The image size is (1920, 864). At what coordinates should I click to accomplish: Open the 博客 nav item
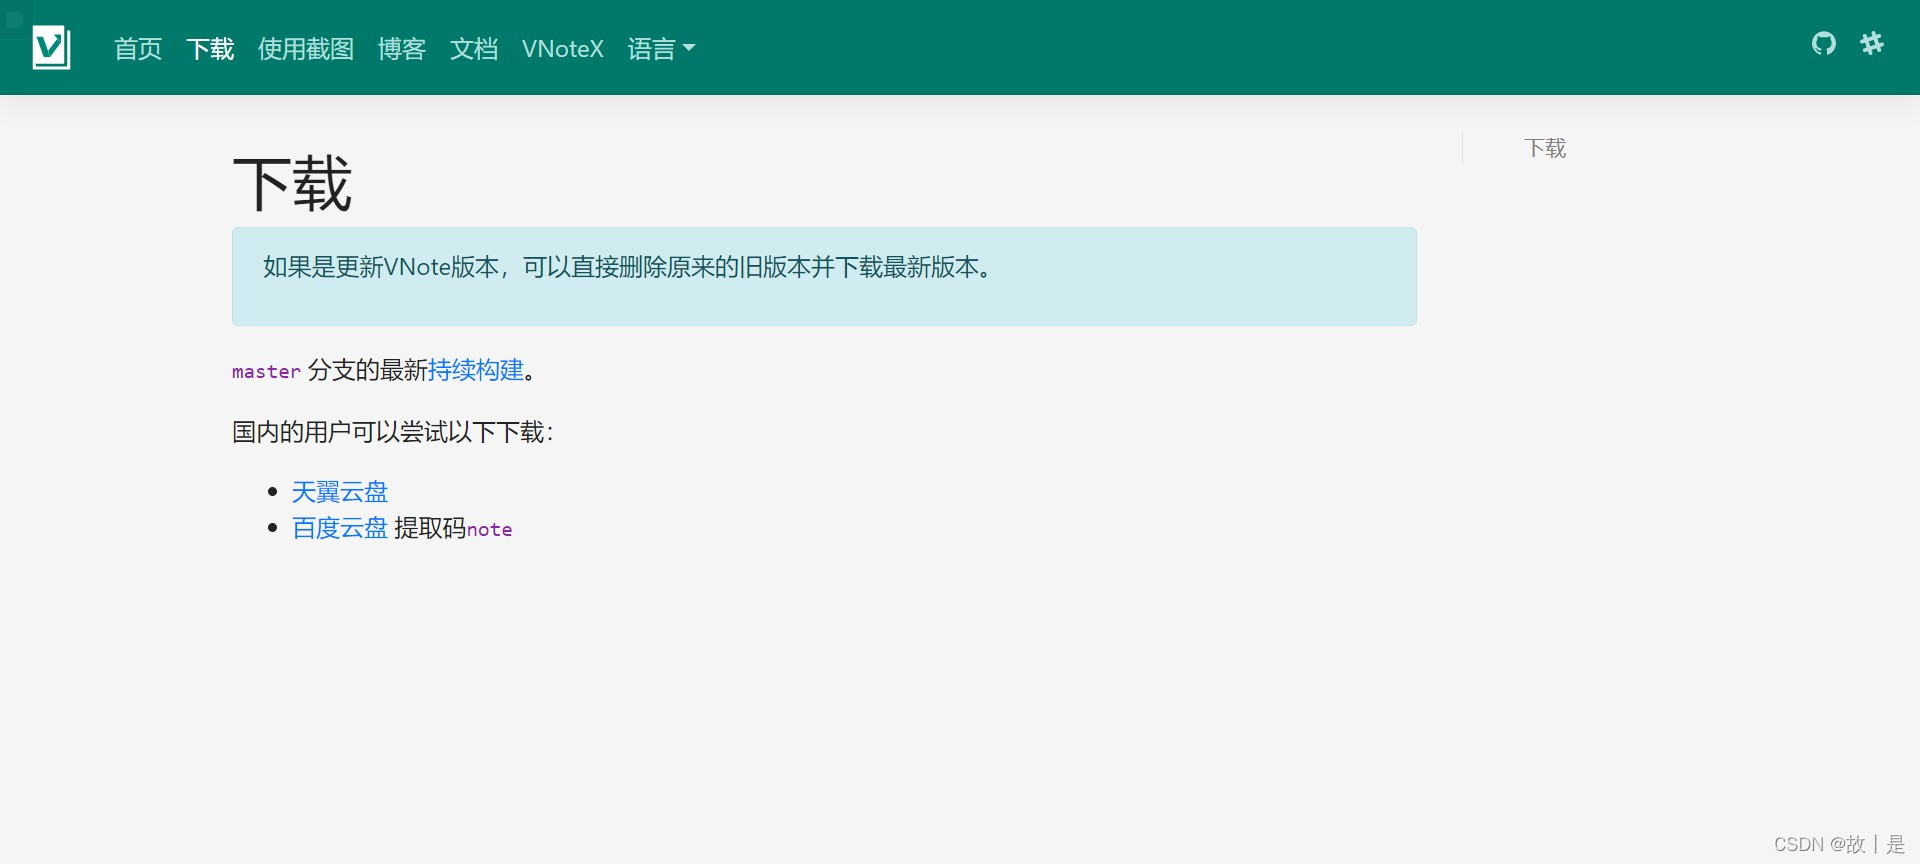click(402, 49)
